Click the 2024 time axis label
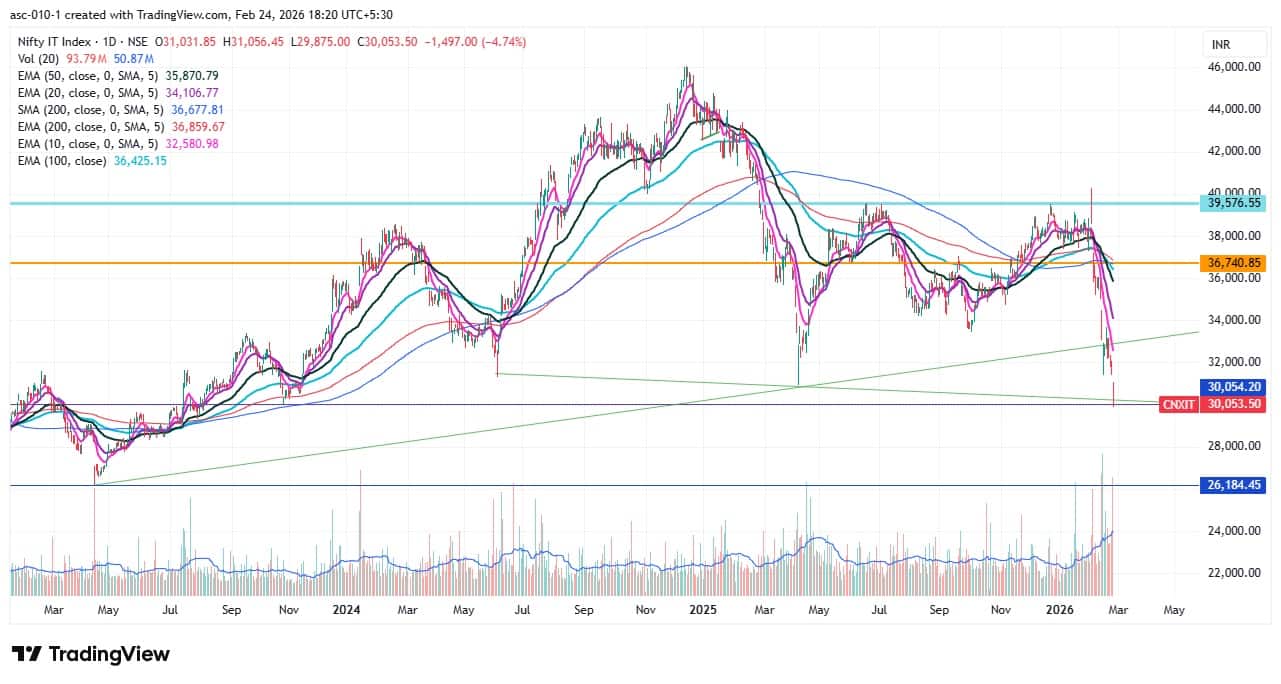1281x684 pixels. click(x=348, y=609)
